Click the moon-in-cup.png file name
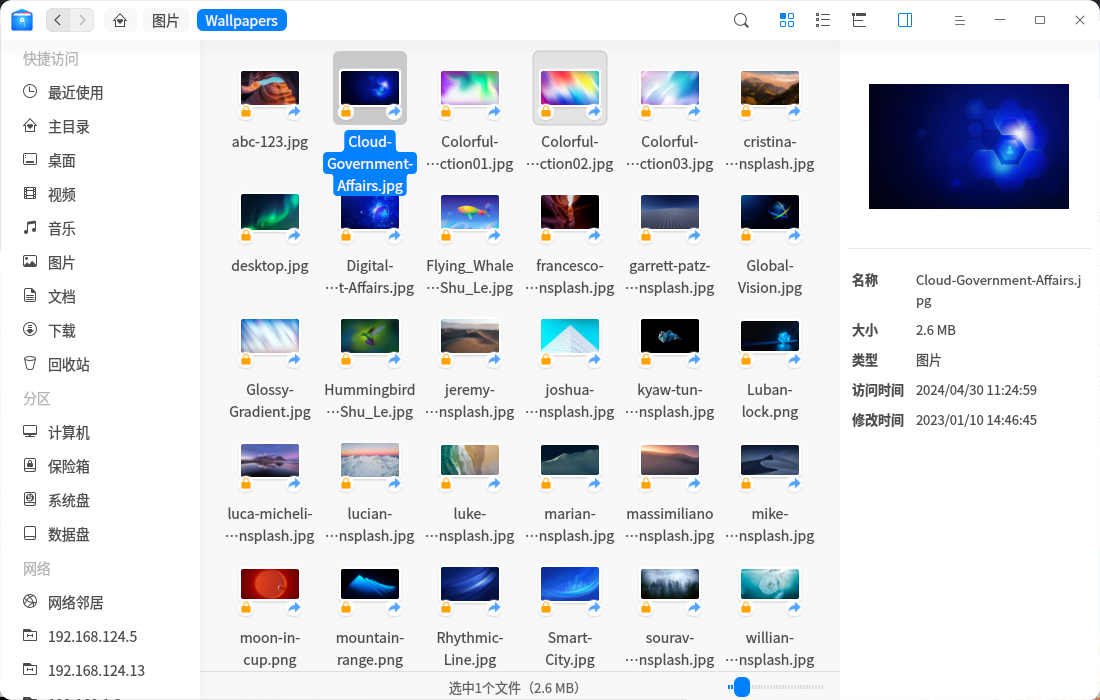Screen dimensions: 1100x700 click(270, 649)
